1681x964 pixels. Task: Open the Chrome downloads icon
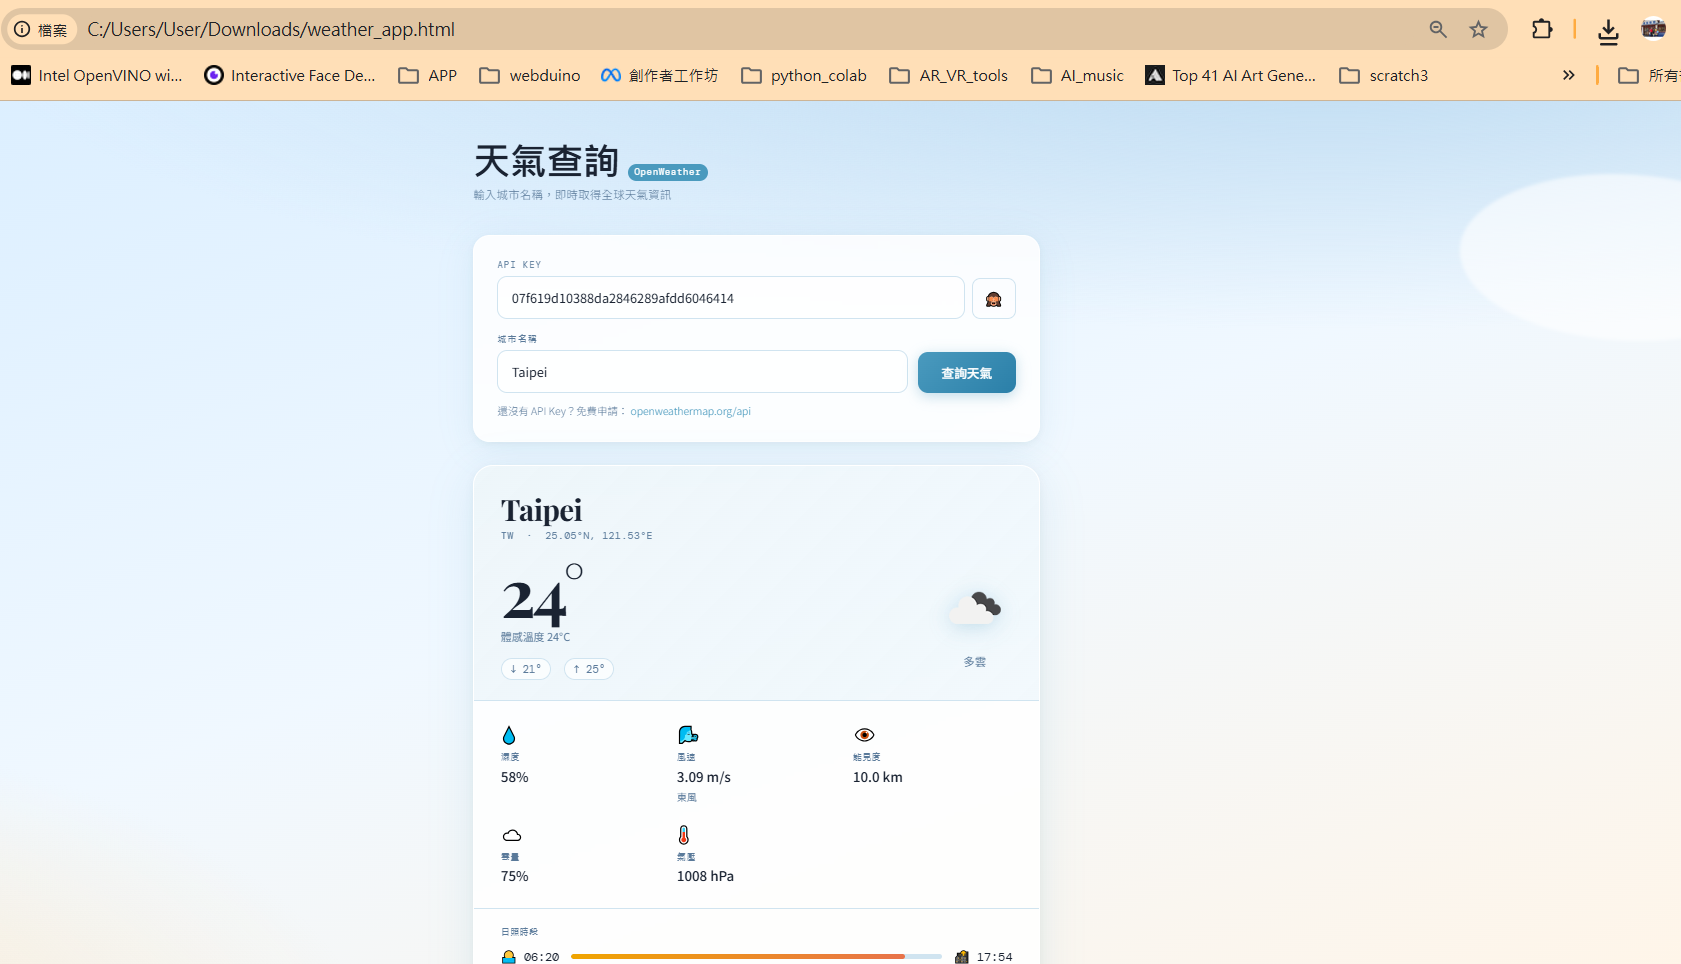pyautogui.click(x=1608, y=31)
